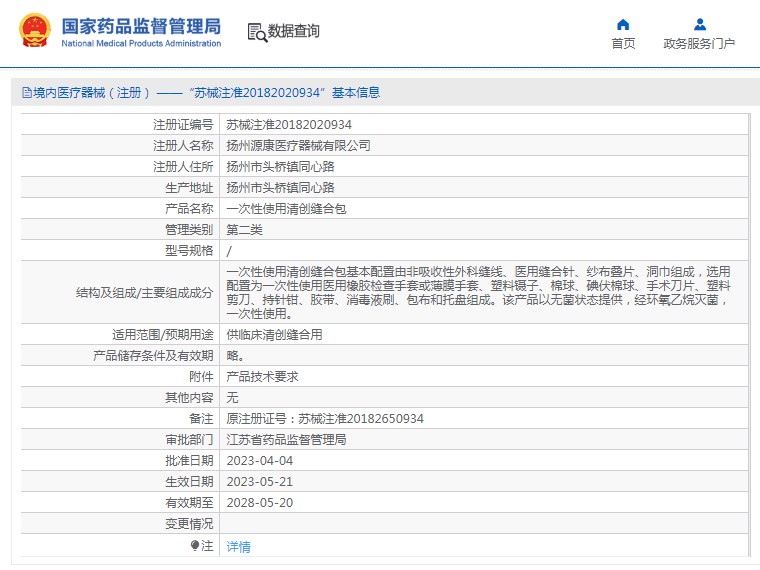
Task: Click the 结构及组成/主要组成成分 row label
Action: tap(144, 293)
